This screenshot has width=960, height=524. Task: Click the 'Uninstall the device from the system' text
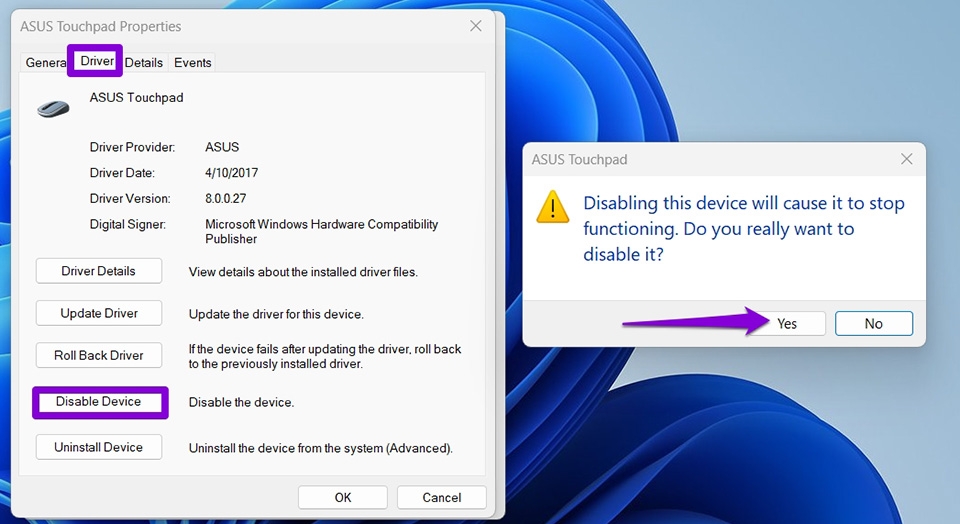tap(321, 448)
